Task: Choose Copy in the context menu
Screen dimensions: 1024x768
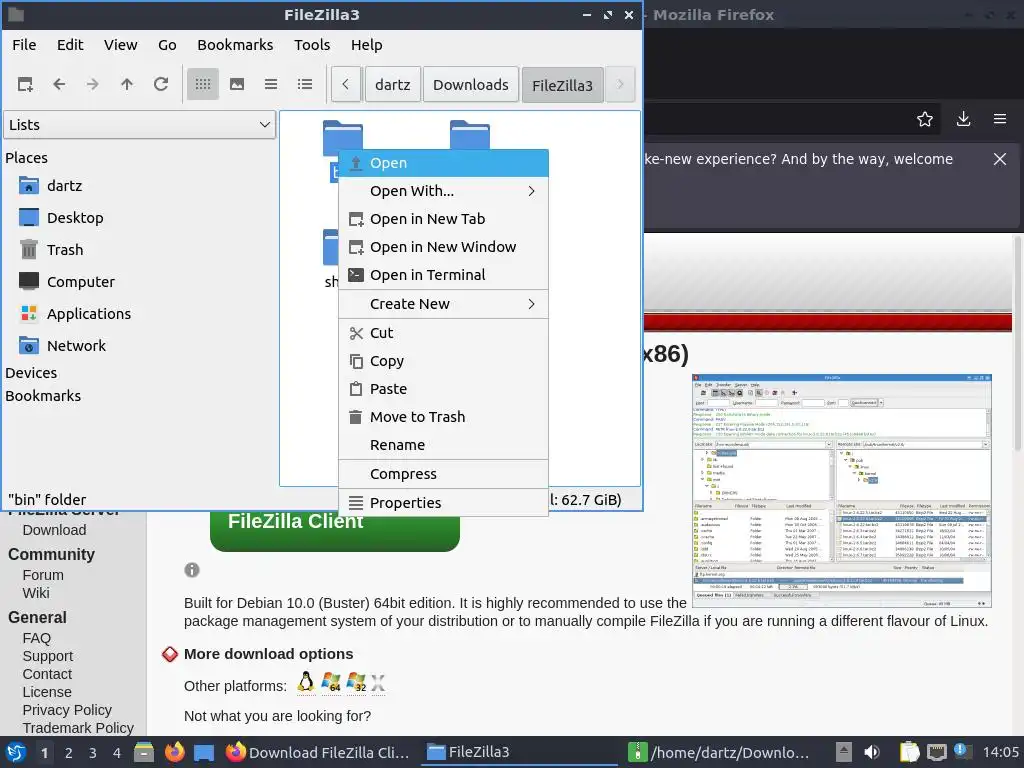Action: coord(443,361)
